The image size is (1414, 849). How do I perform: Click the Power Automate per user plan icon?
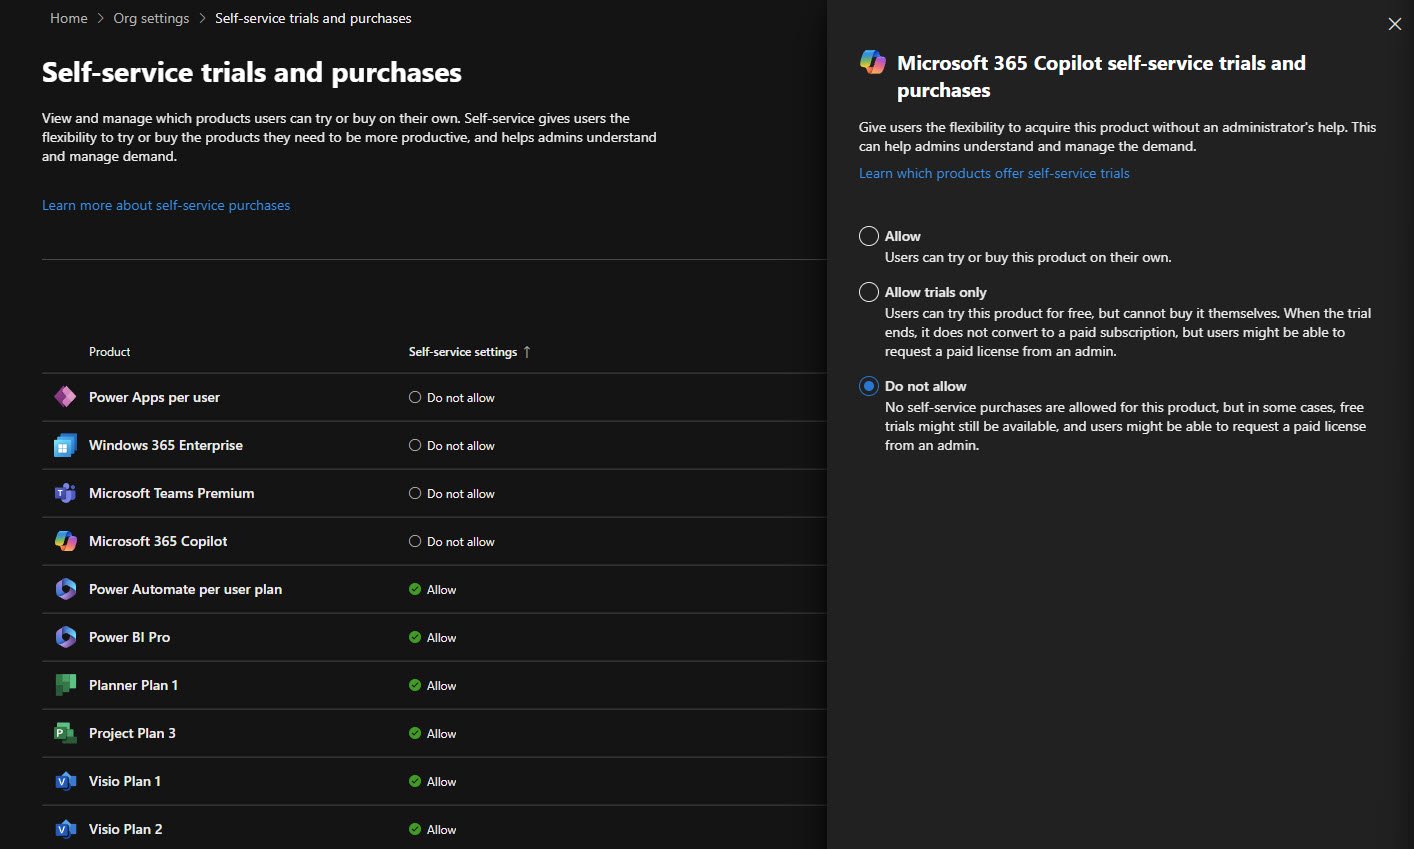click(x=65, y=589)
